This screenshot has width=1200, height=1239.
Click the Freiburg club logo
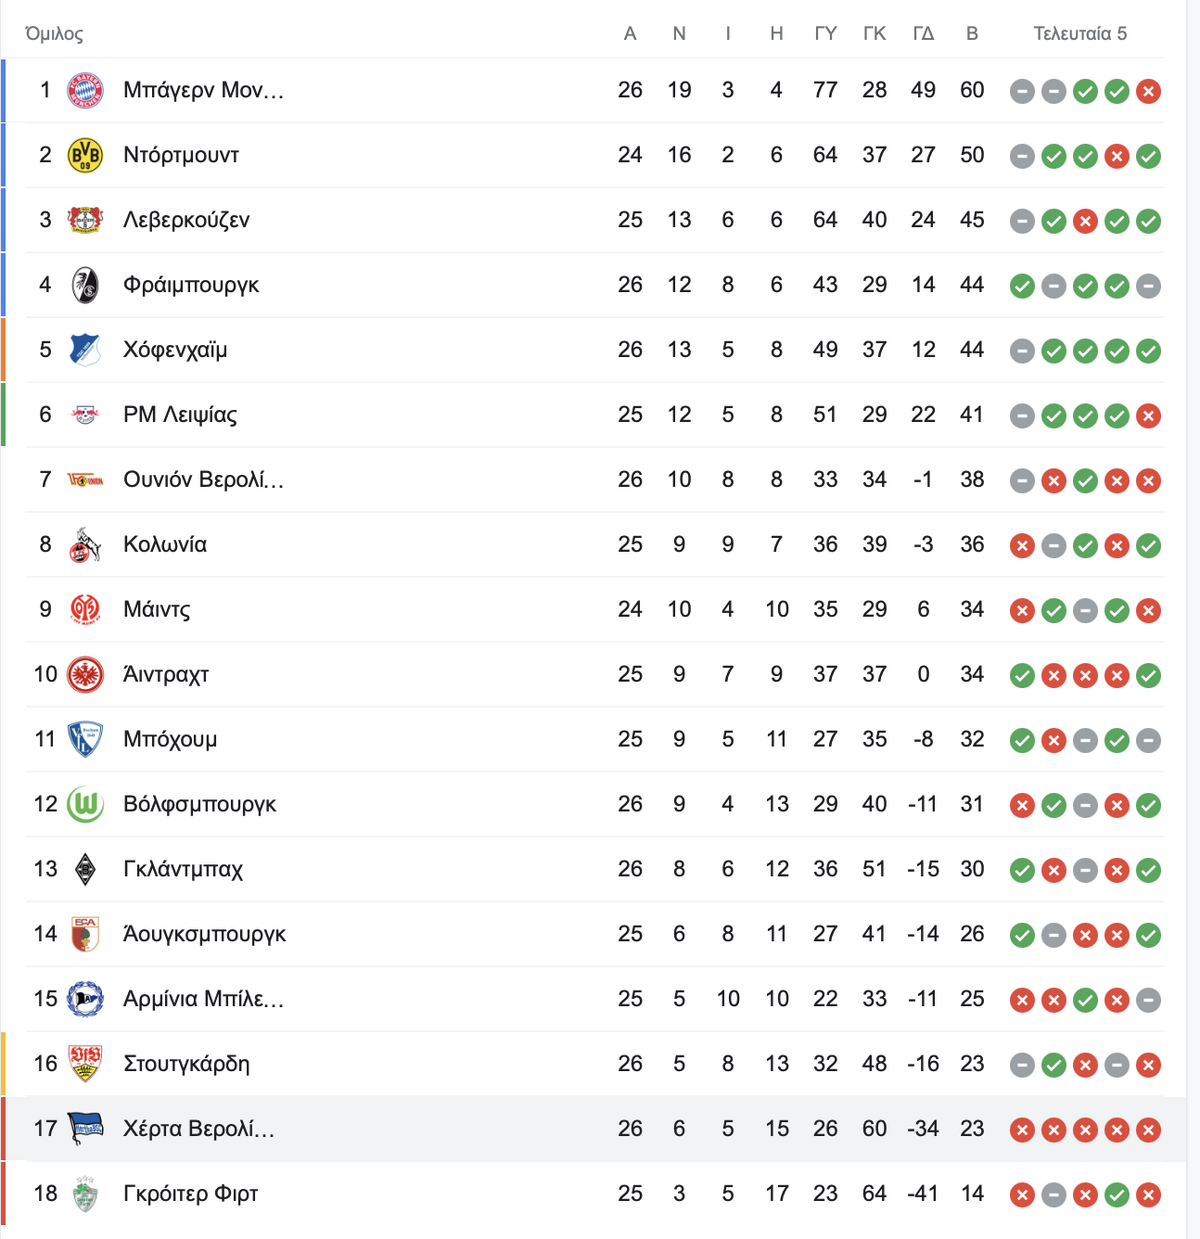[x=85, y=285]
